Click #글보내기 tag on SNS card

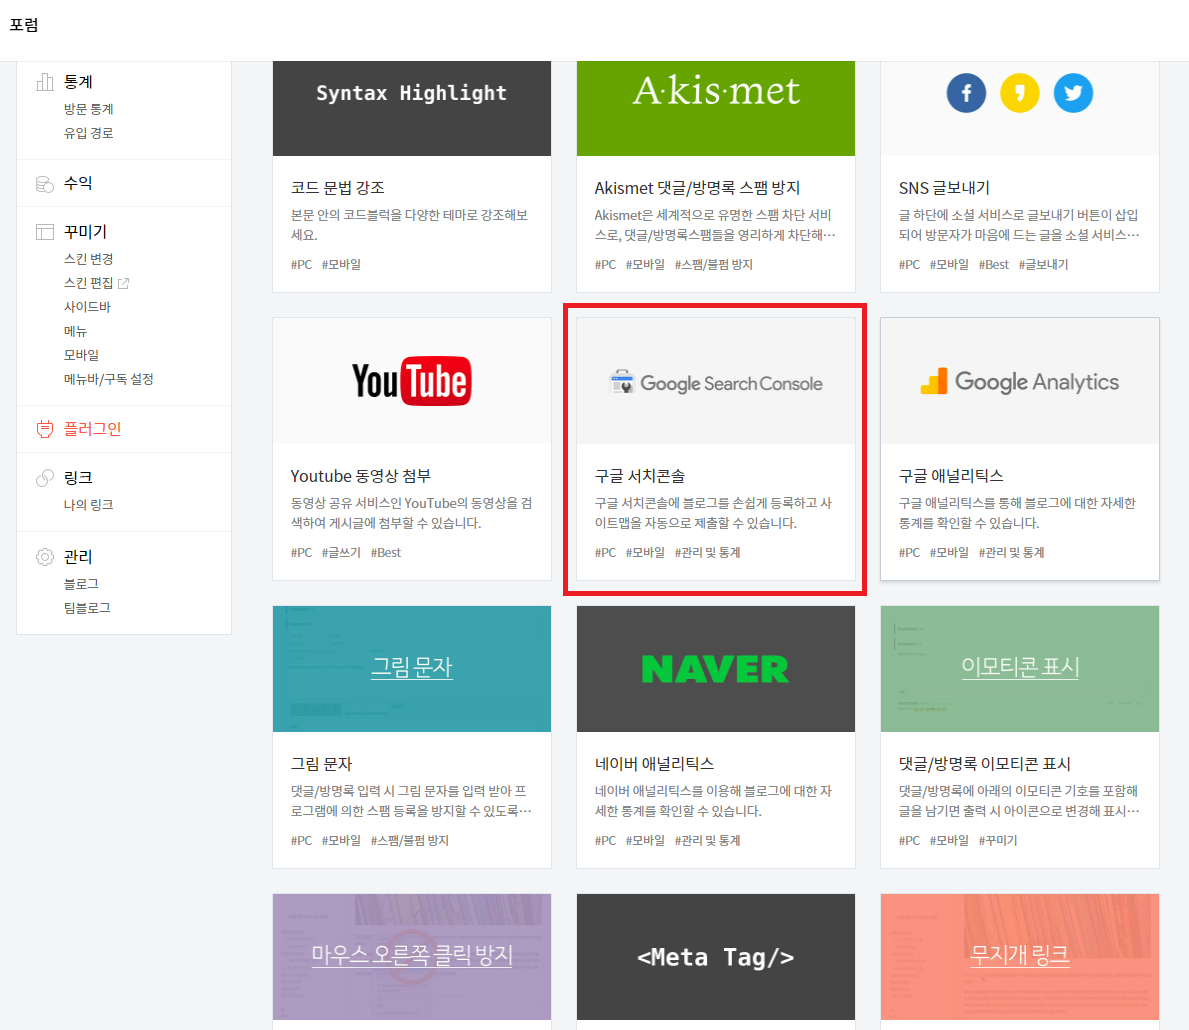(x=1043, y=265)
